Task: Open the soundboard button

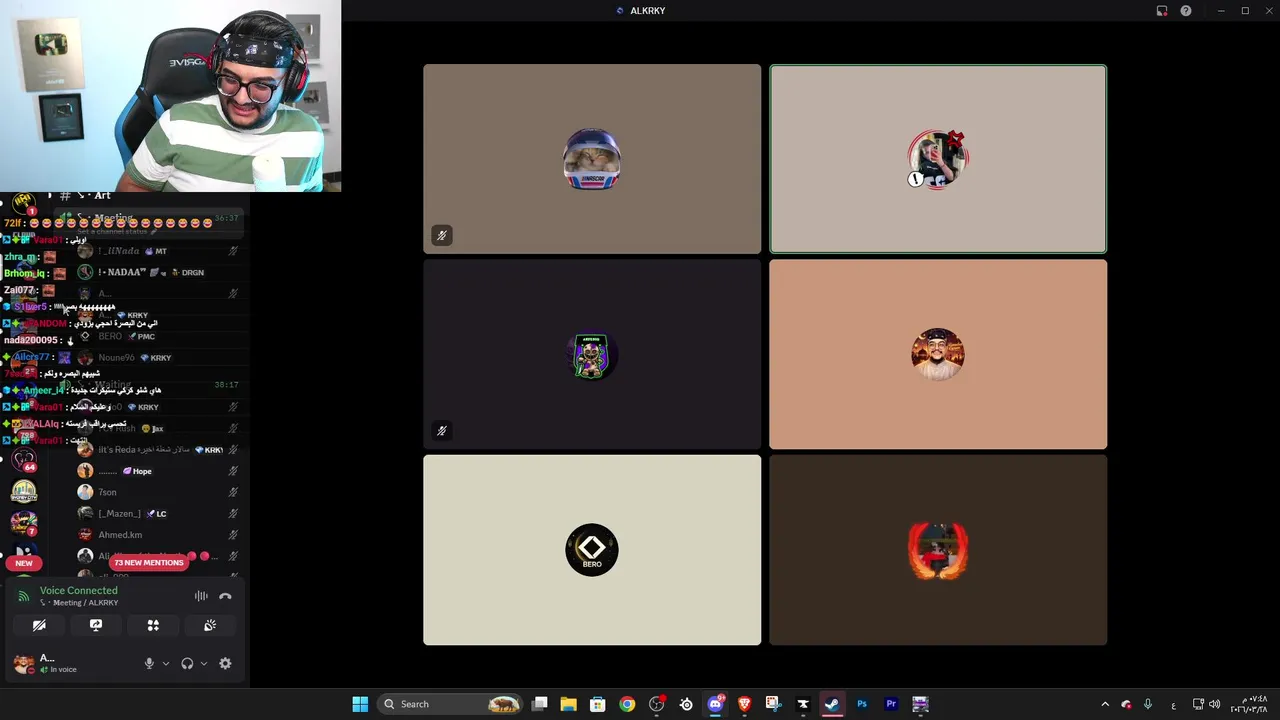Action: [x=210, y=625]
